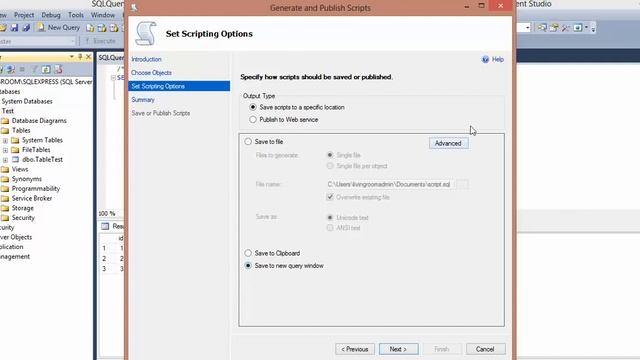Click the disconnect icon in Object Explorer toolbar

11,69
